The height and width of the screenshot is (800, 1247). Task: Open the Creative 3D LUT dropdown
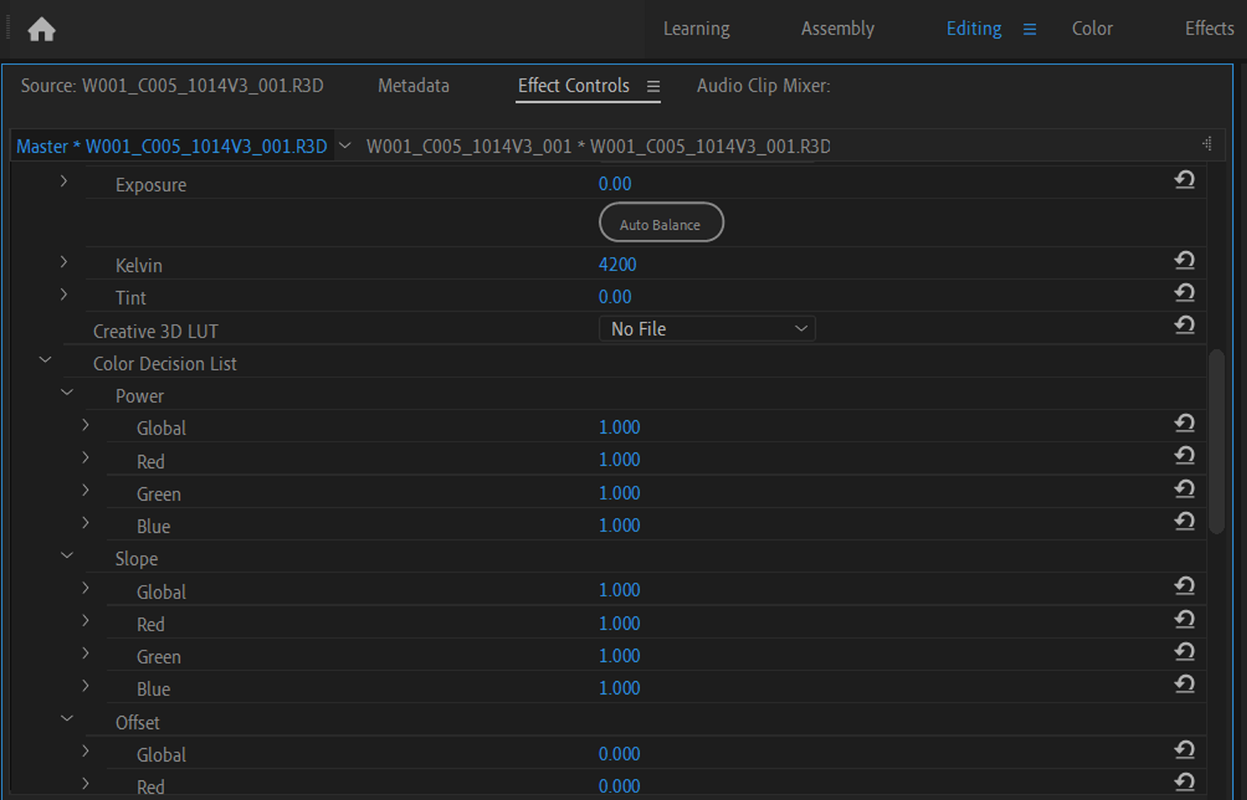pyautogui.click(x=707, y=329)
